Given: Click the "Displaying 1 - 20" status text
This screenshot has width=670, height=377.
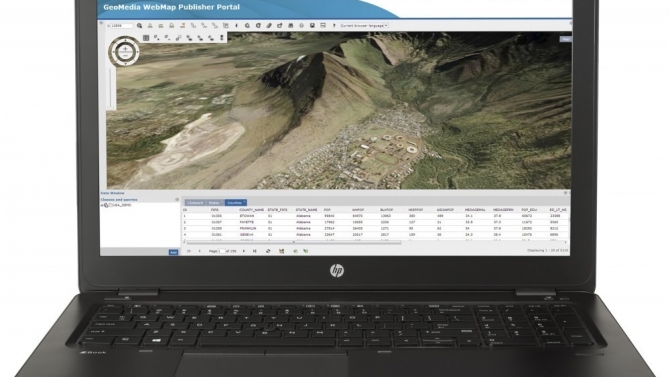Looking at the screenshot, I should [547, 250].
